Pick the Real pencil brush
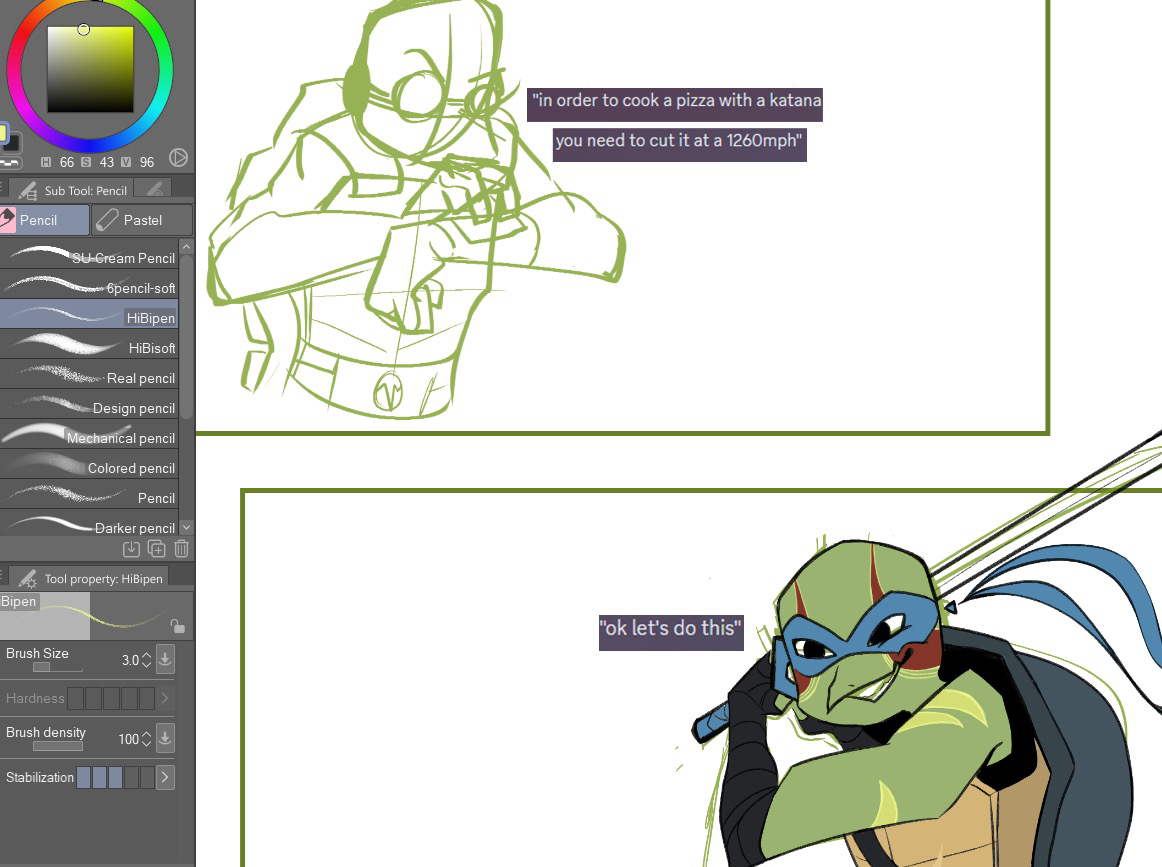This screenshot has height=867, width=1162. tap(89, 374)
